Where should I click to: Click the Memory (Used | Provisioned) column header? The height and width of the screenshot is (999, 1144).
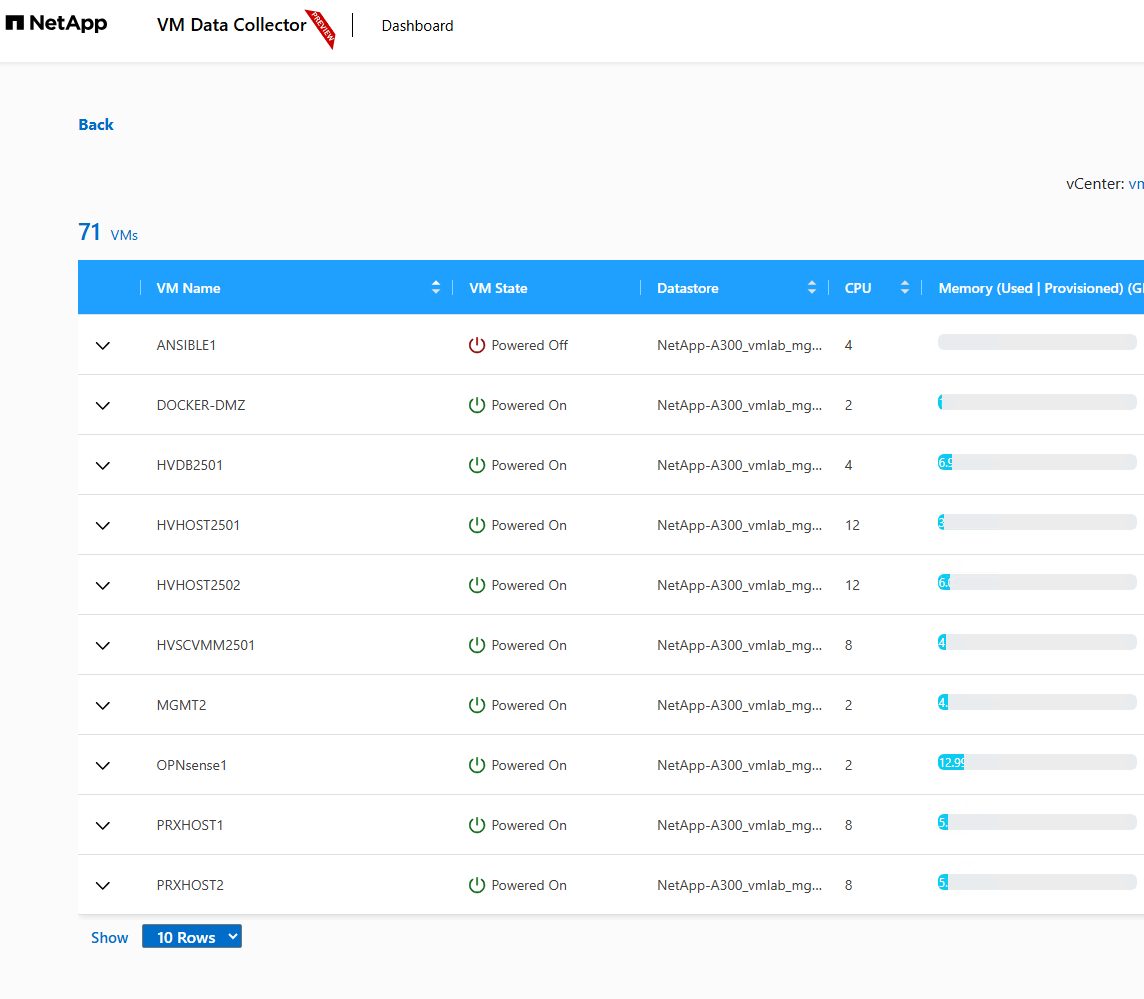(1040, 288)
